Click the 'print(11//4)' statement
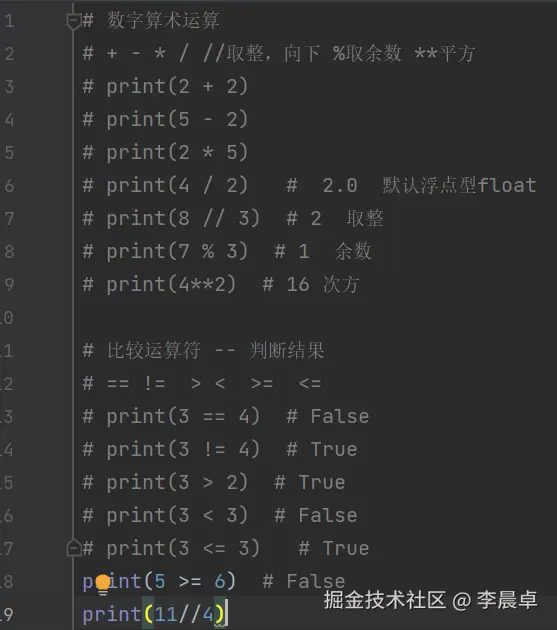 pyautogui.click(x=153, y=614)
